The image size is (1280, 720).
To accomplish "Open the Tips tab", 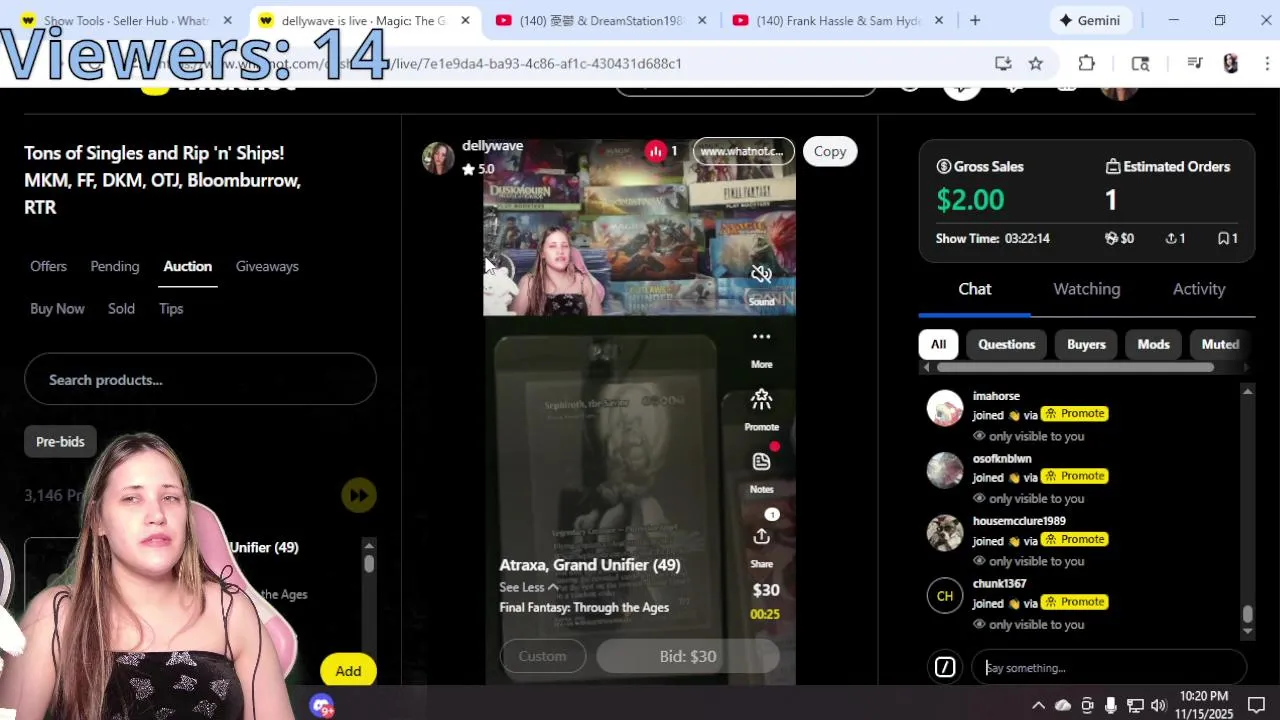I will (x=171, y=308).
